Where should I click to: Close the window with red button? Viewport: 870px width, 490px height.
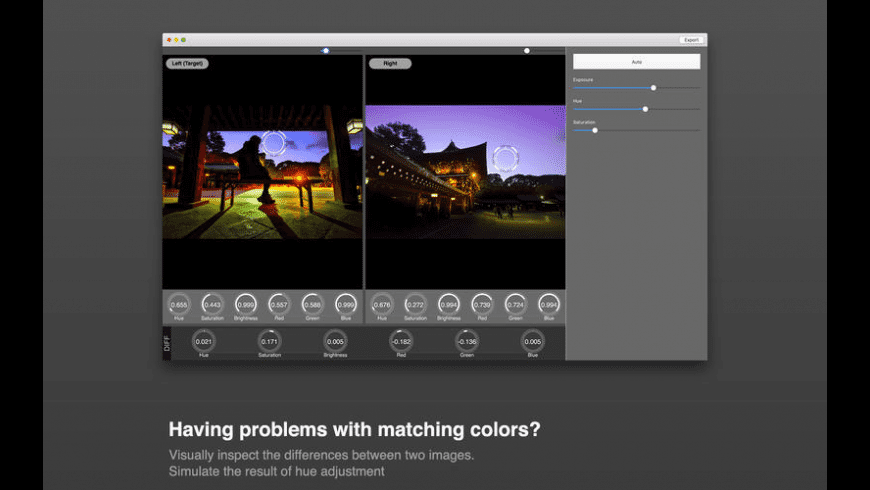[x=169, y=40]
